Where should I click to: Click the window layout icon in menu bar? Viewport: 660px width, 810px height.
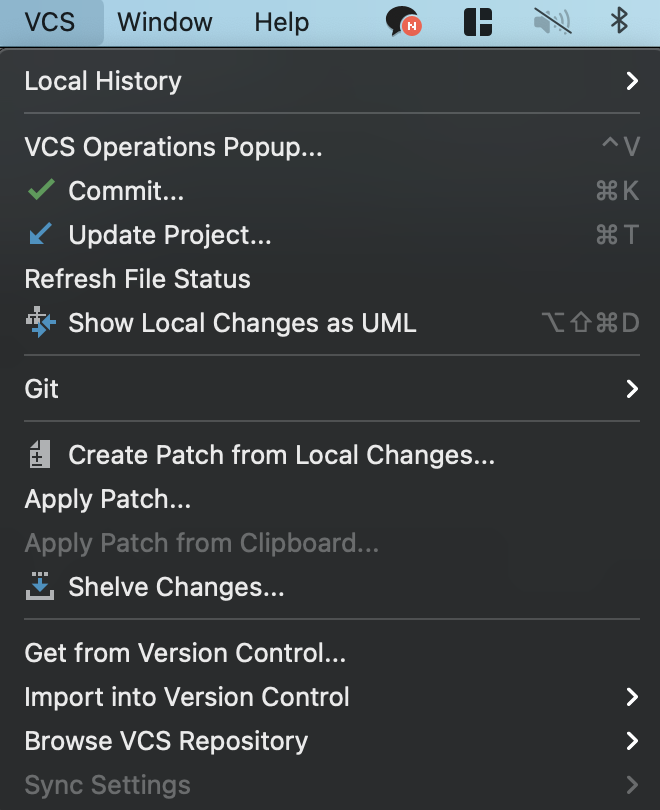pos(479,22)
